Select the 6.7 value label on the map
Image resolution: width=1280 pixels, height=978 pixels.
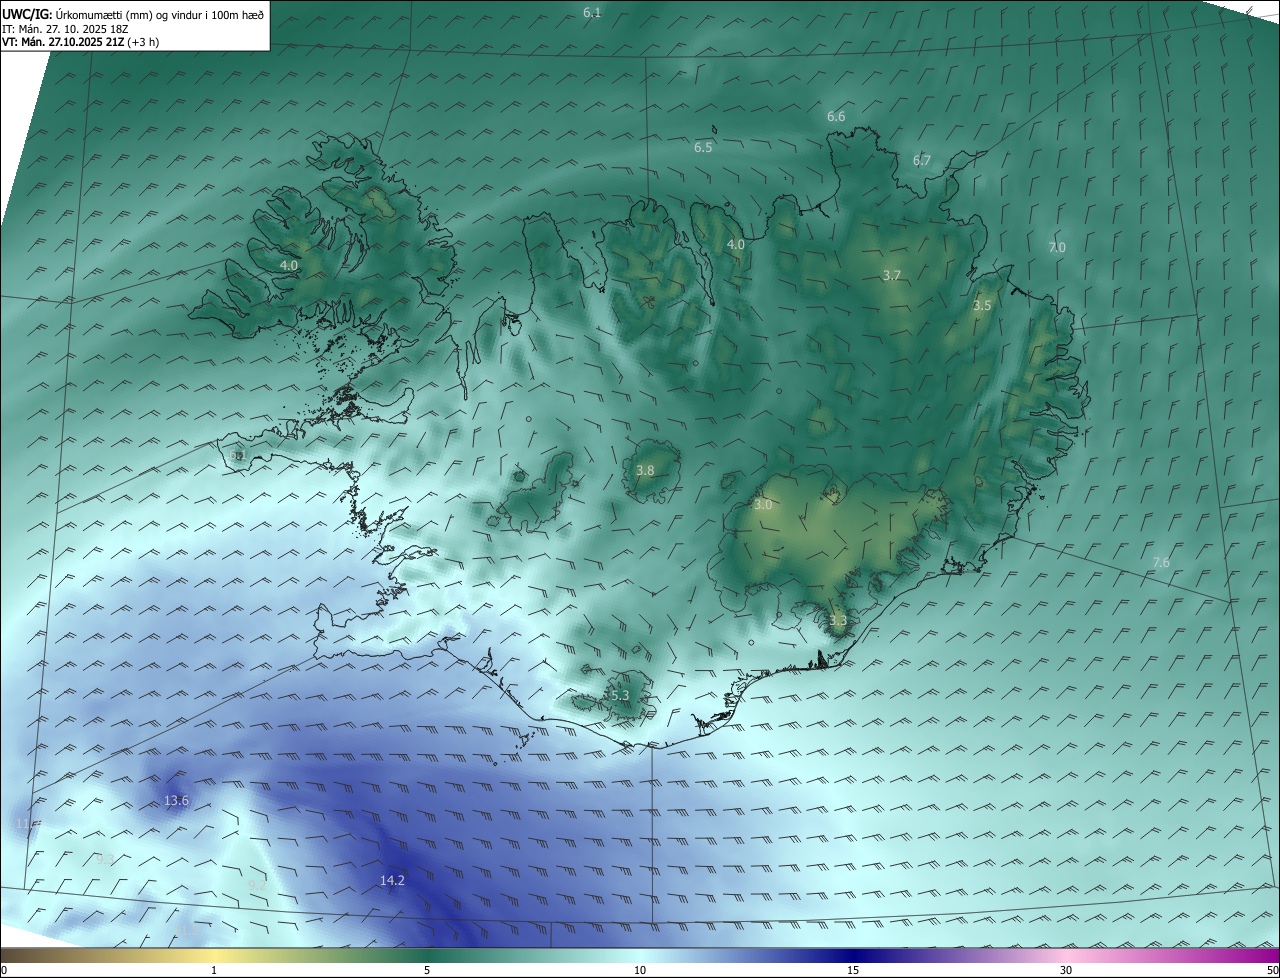(922, 160)
